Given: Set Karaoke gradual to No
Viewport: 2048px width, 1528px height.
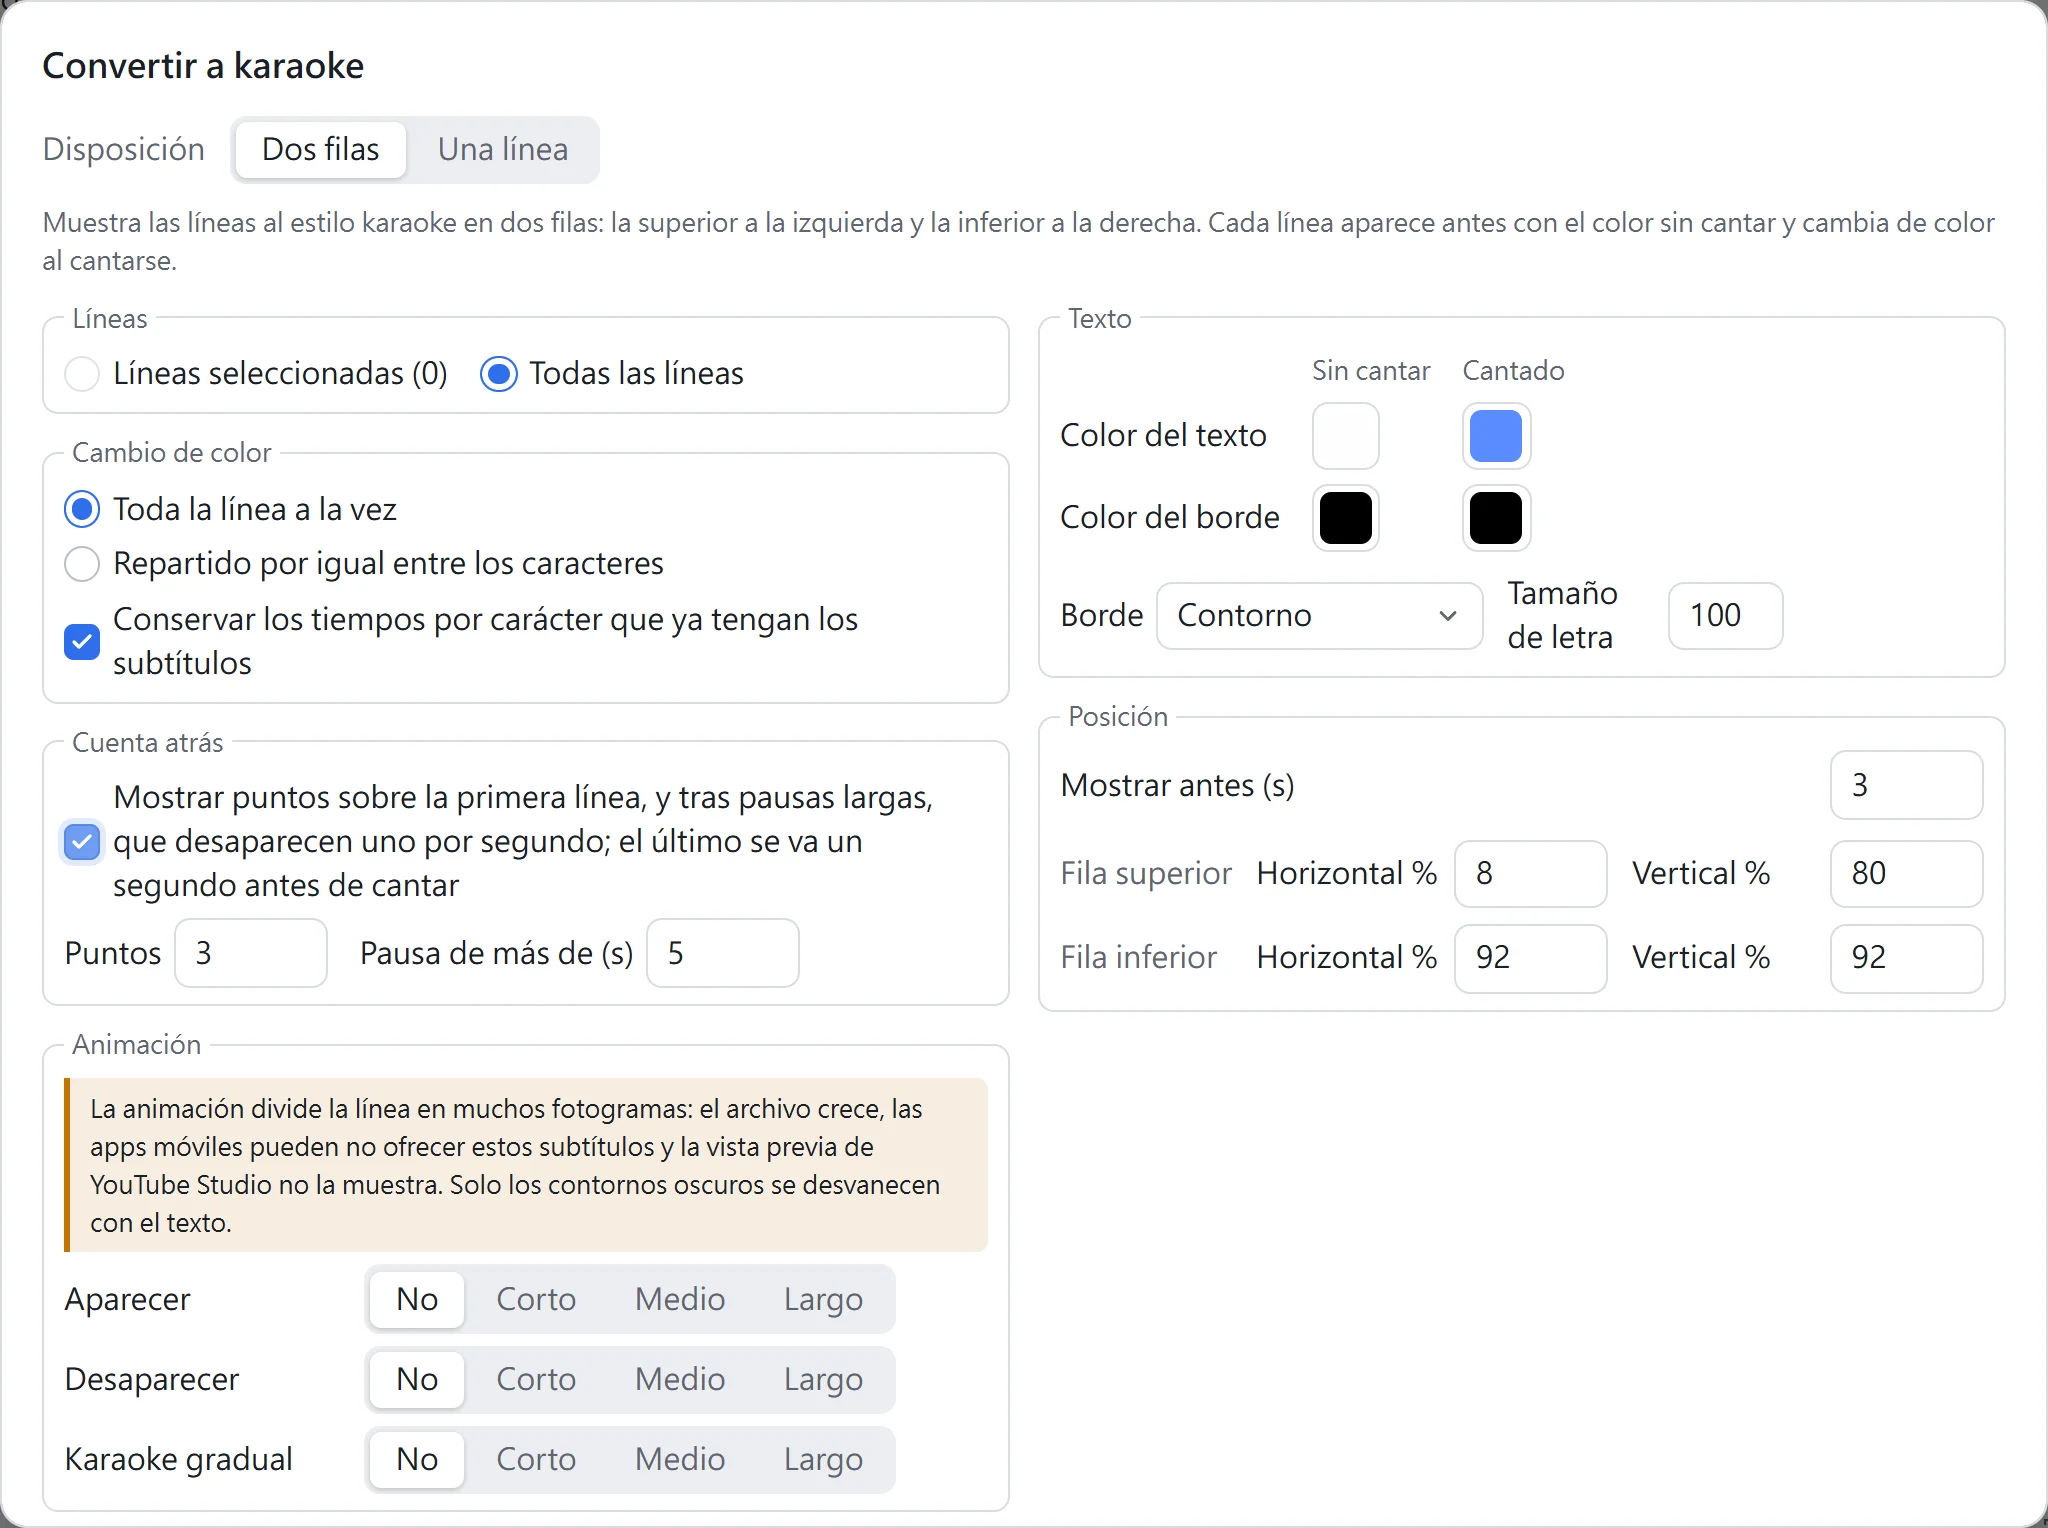Looking at the screenshot, I should tap(417, 1460).
